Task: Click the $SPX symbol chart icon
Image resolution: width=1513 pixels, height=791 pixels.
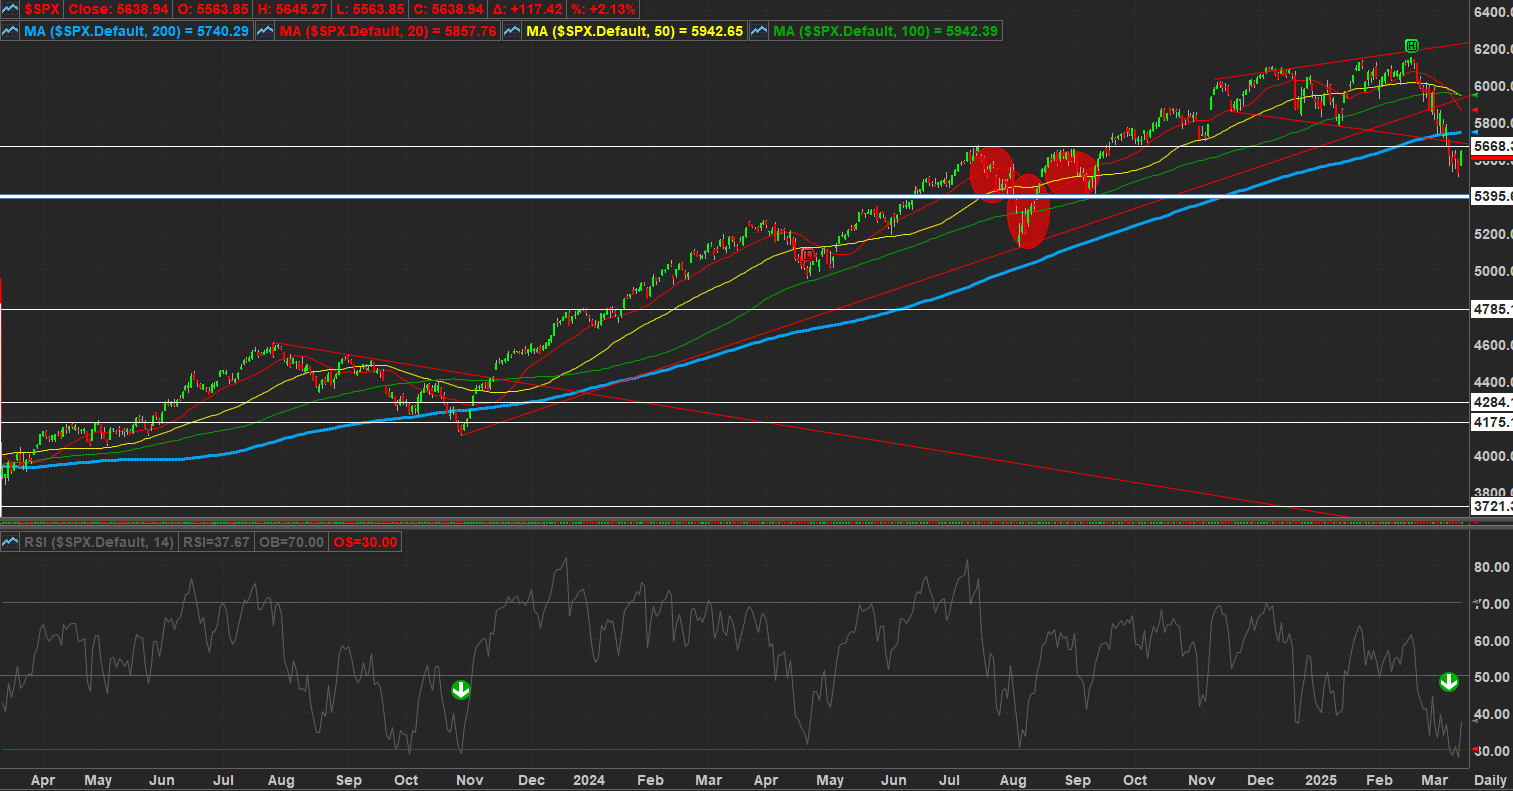Action: point(11,8)
